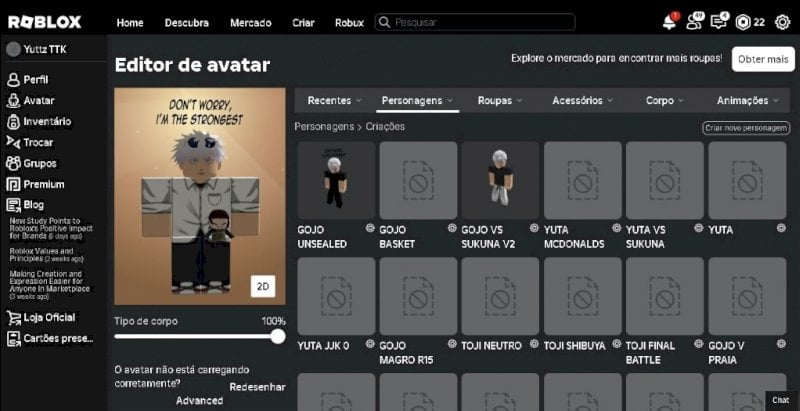Expand the Recentes dropdown tab
The height and width of the screenshot is (411, 800).
334,100
